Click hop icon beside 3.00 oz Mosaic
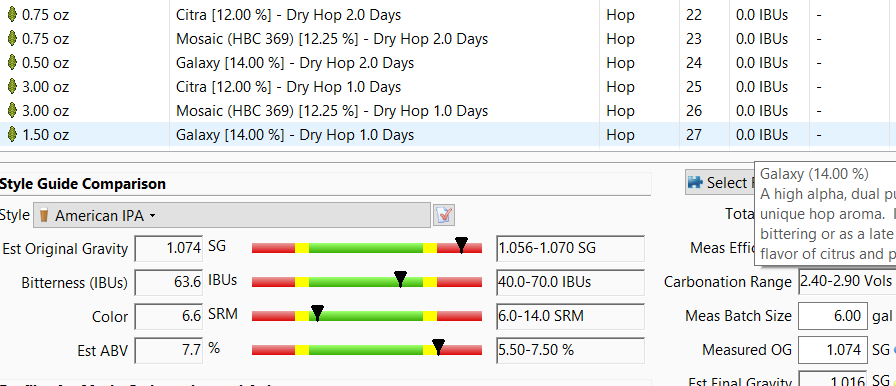 coord(11,111)
